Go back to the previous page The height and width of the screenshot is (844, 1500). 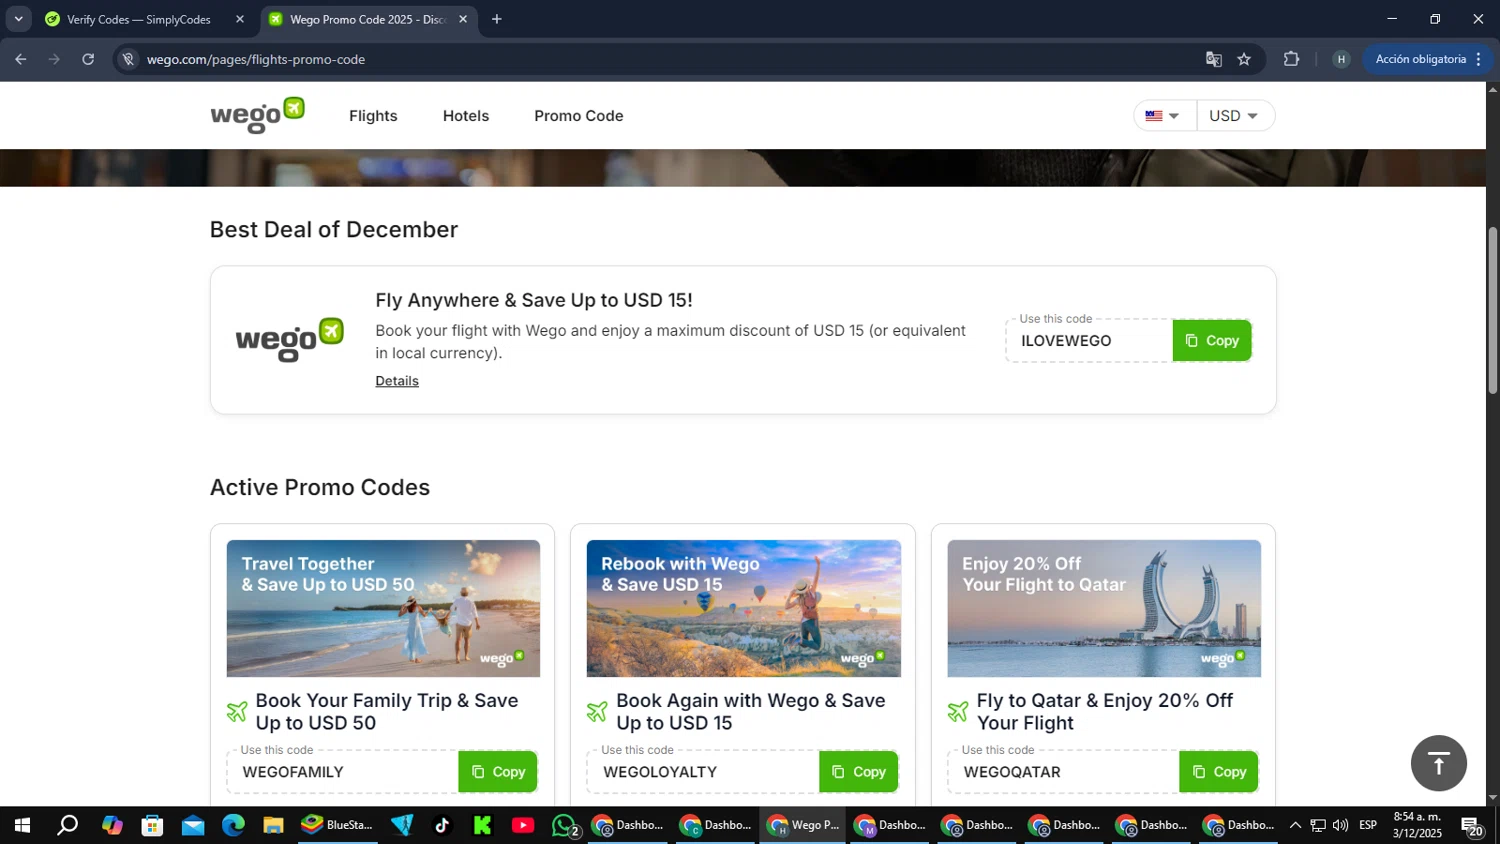(x=21, y=59)
